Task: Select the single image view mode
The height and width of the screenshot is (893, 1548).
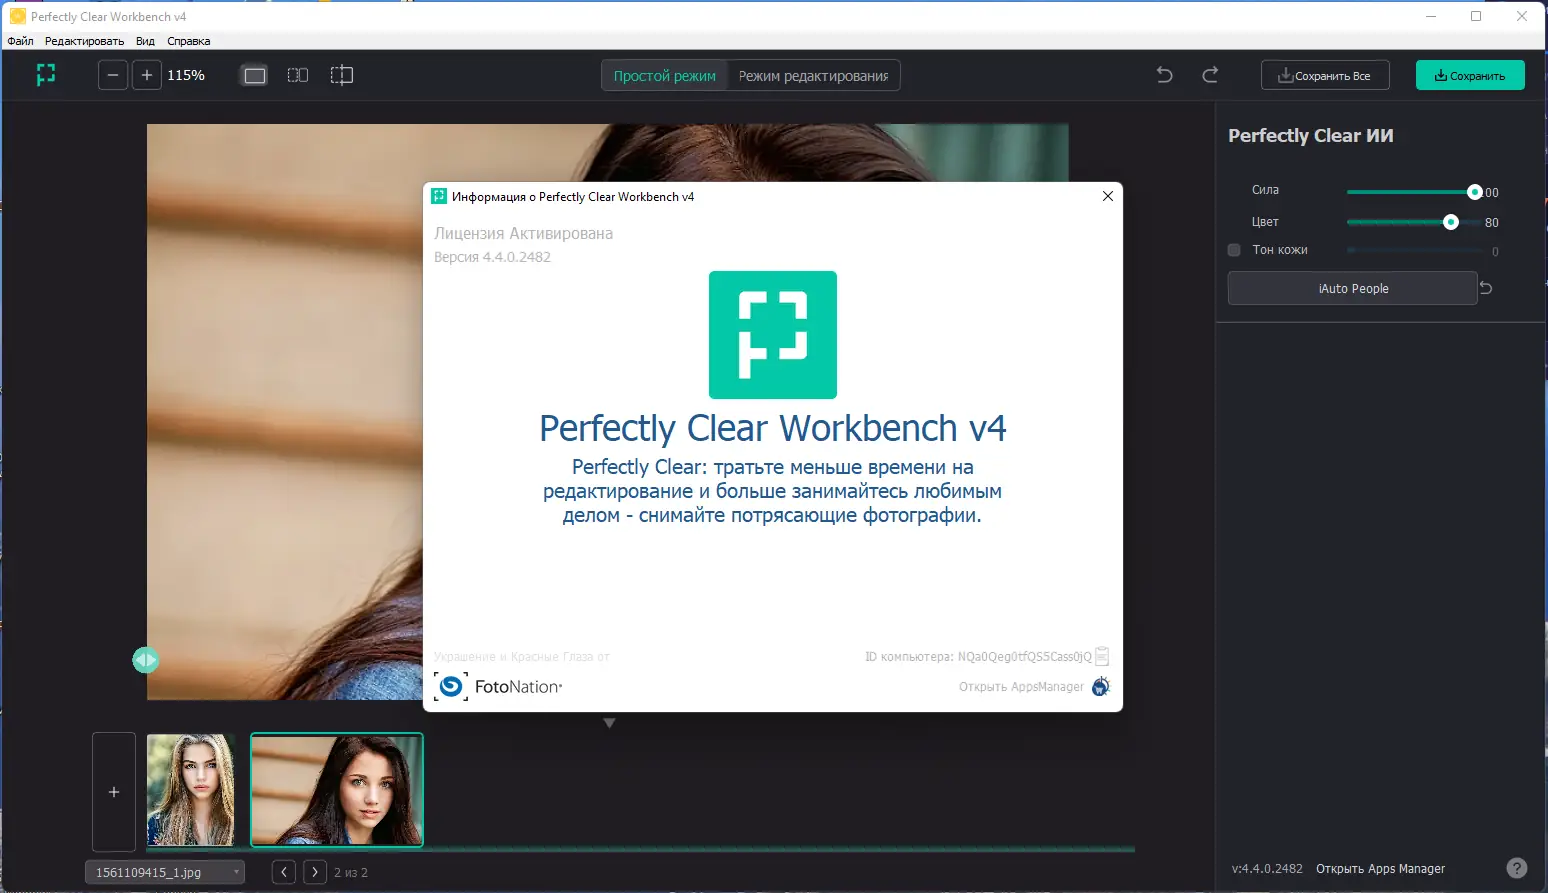Action: pyautogui.click(x=254, y=75)
